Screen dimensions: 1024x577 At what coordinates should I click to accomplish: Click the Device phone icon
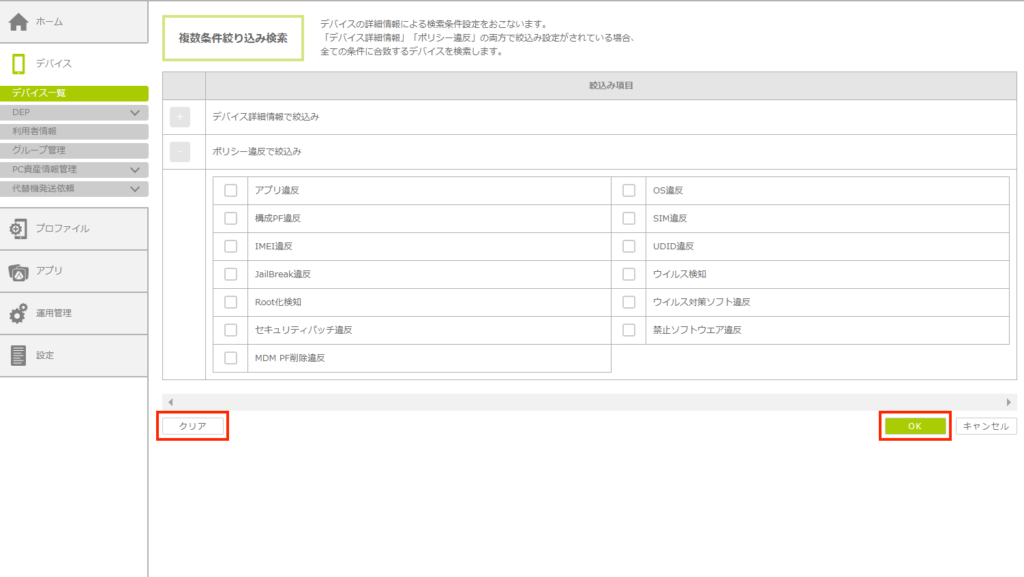tap(18, 63)
